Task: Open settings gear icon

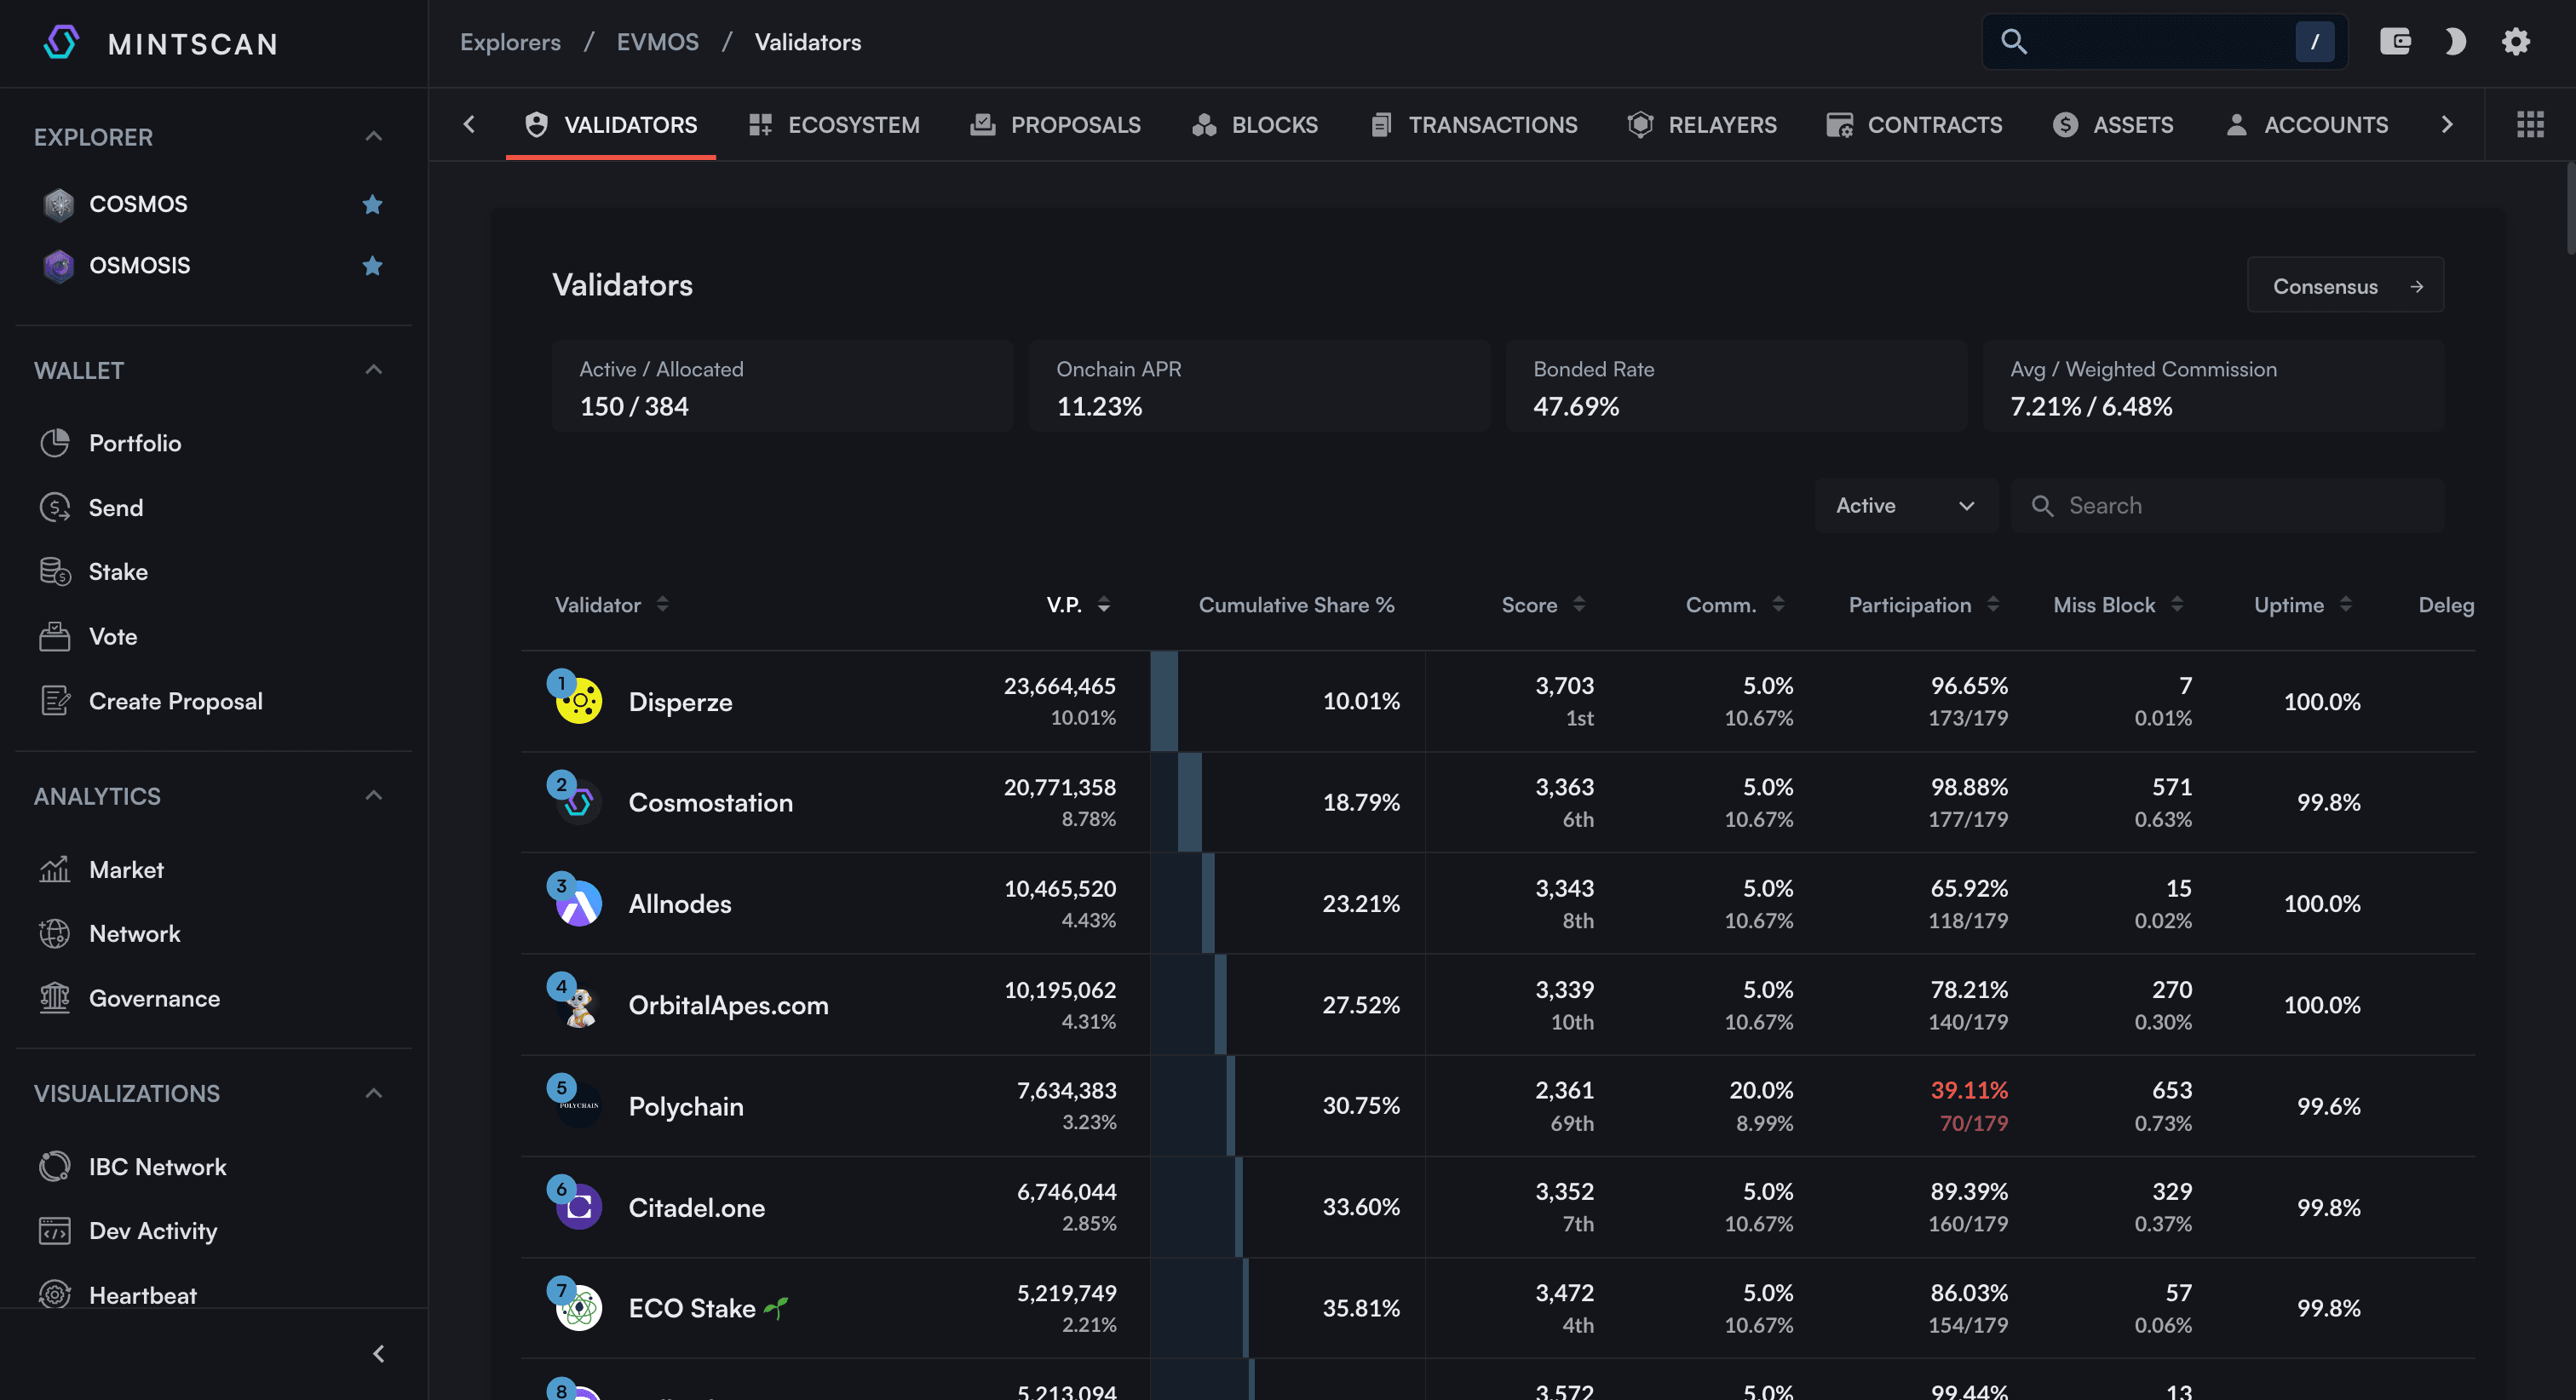Action: [x=2516, y=41]
